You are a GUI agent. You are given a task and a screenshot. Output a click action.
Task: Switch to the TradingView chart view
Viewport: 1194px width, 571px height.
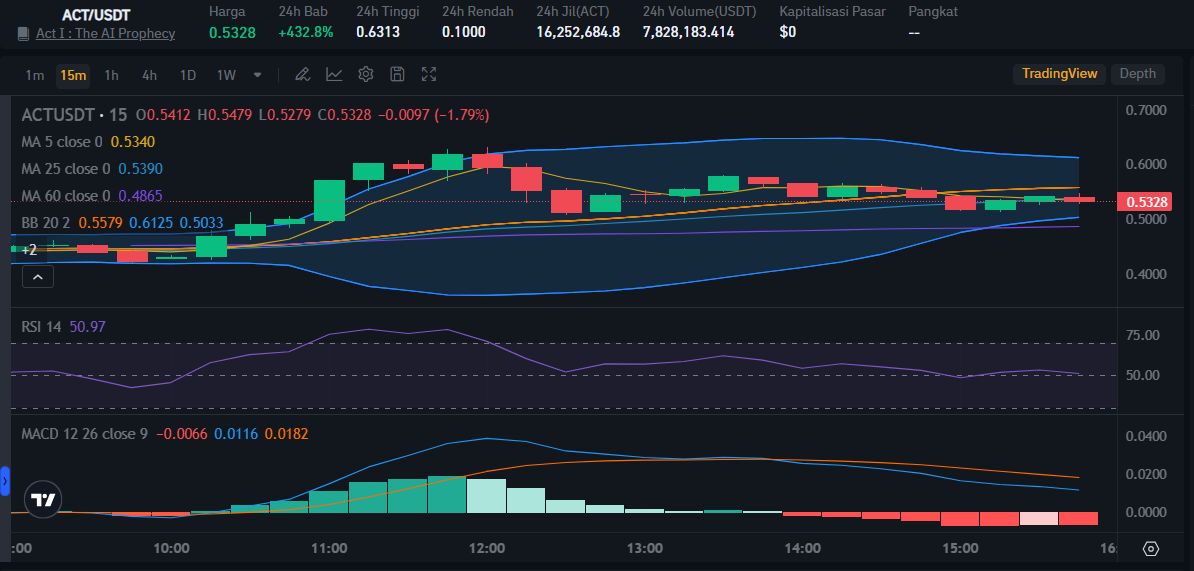click(x=1059, y=74)
